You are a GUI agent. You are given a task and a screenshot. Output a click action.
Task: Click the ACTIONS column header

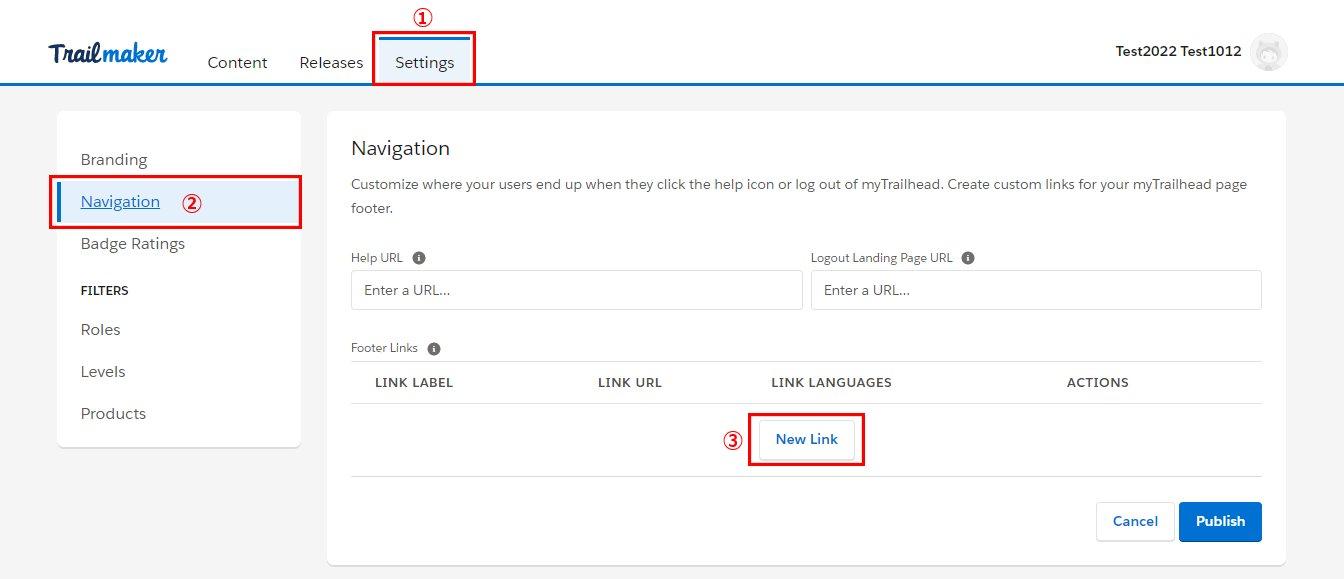point(1098,383)
